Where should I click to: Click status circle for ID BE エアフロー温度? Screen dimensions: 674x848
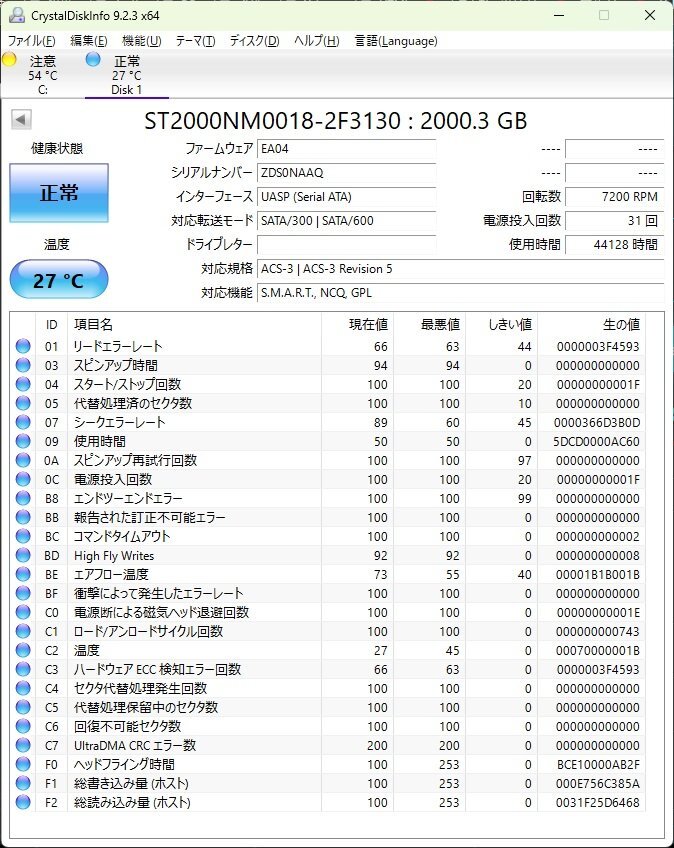(23, 574)
